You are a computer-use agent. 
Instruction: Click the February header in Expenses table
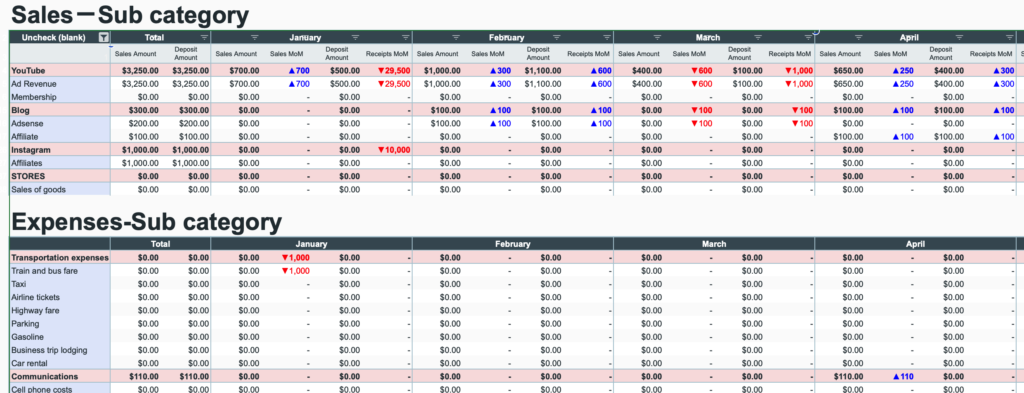513,244
